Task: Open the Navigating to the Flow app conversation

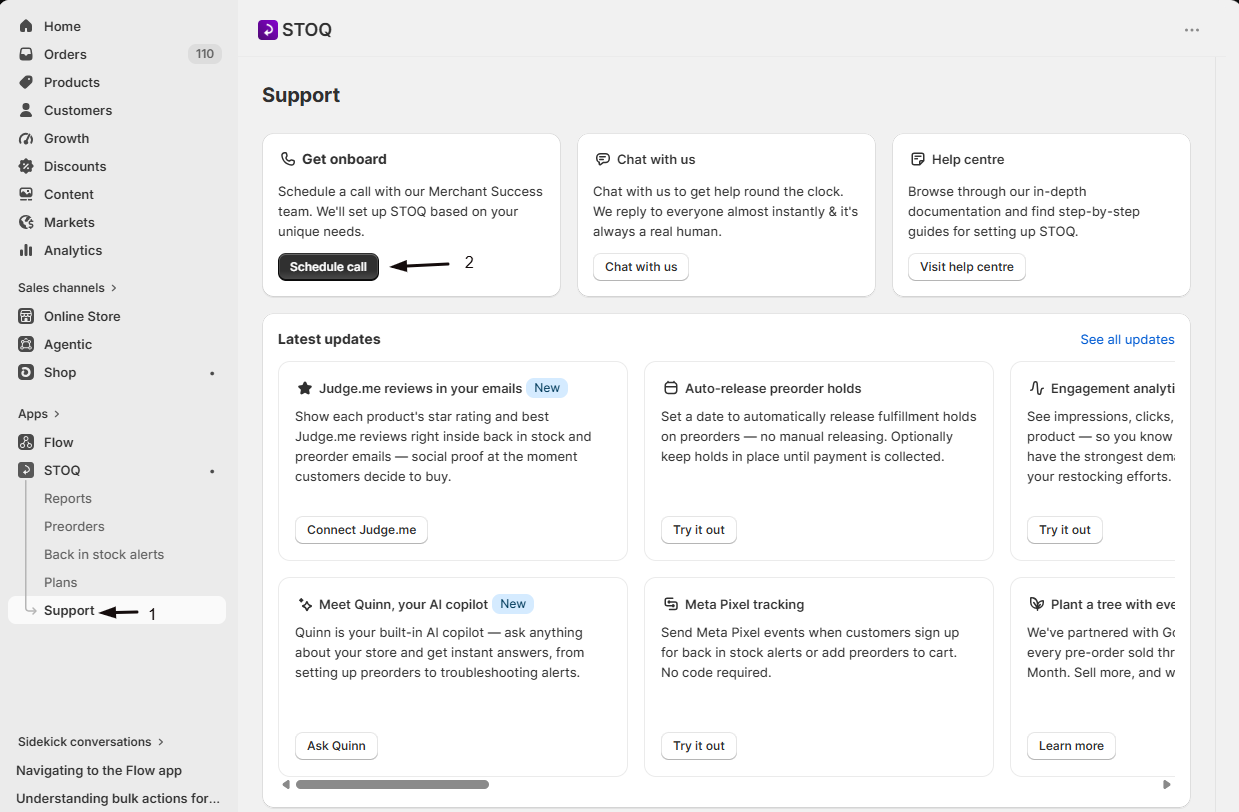Action: [99, 770]
